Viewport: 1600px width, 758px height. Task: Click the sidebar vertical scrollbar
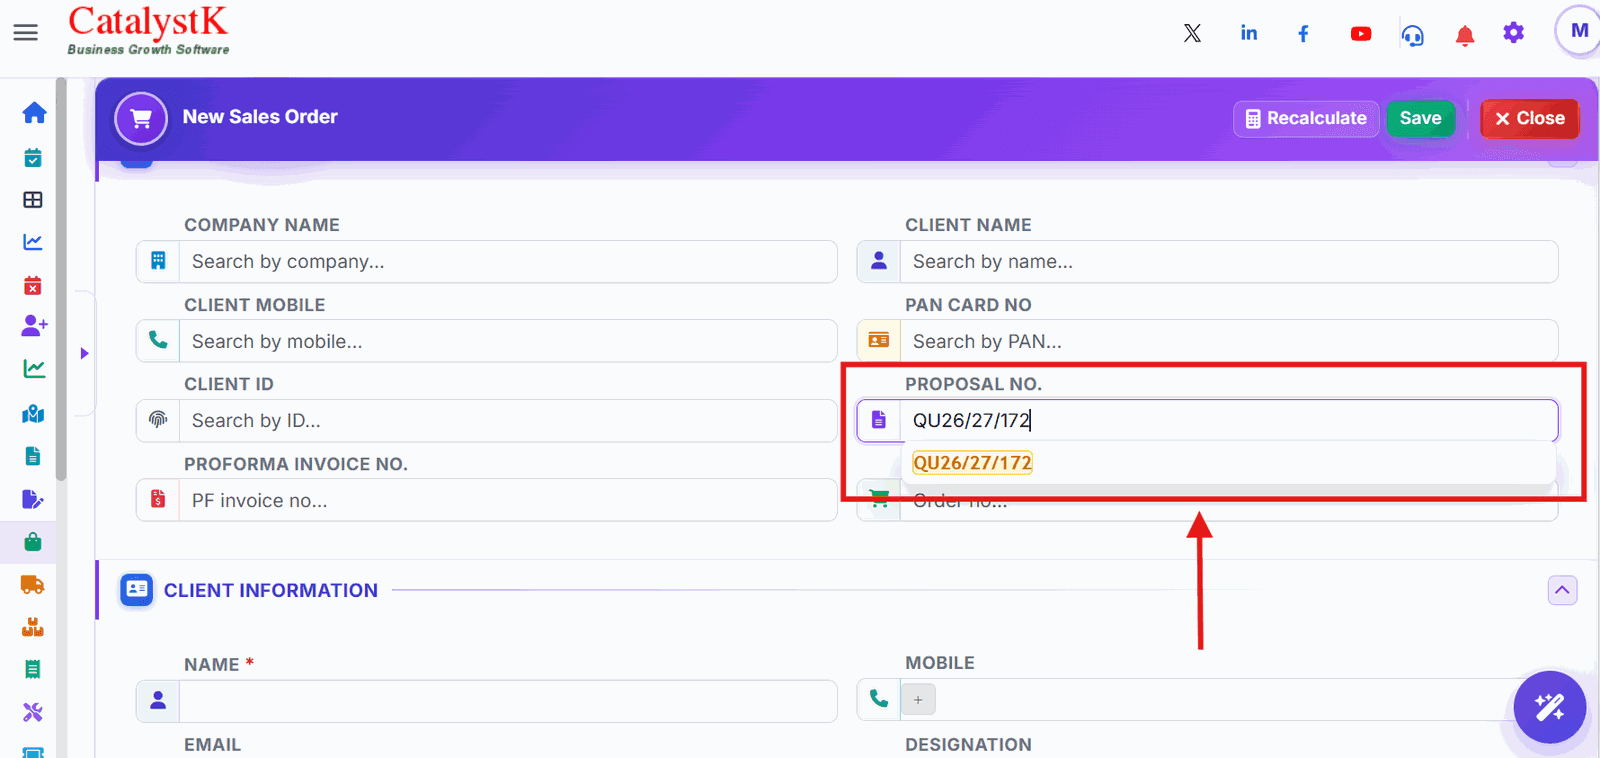click(x=61, y=280)
